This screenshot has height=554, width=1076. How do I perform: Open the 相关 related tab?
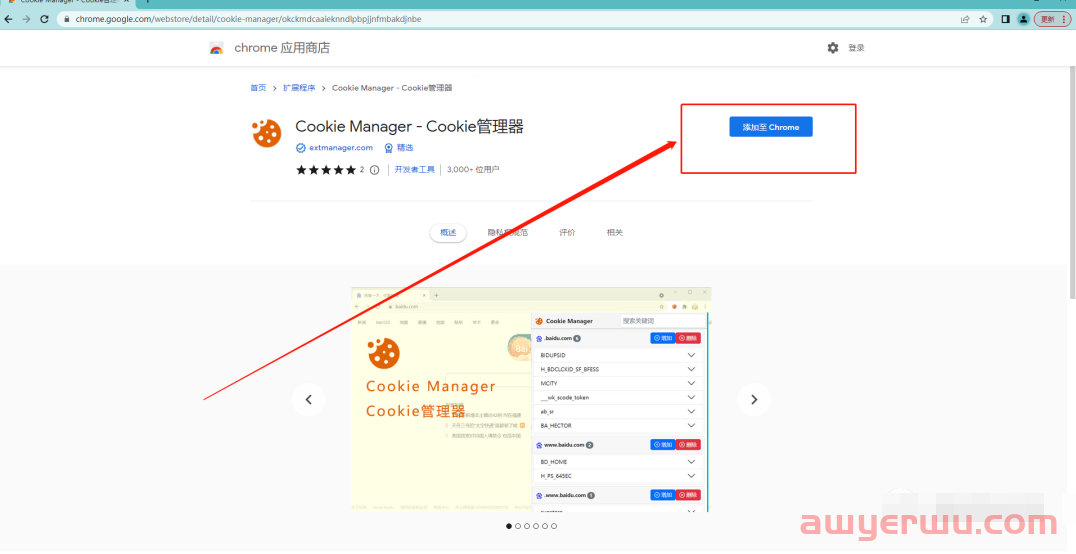pos(615,233)
